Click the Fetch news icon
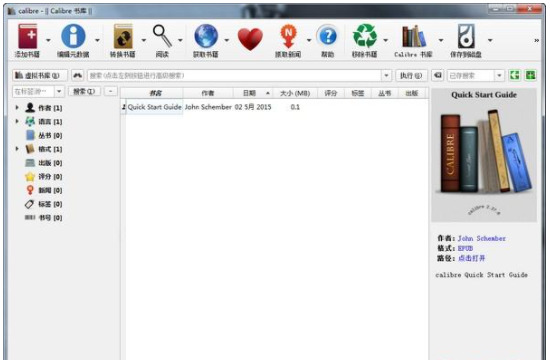 (288, 36)
